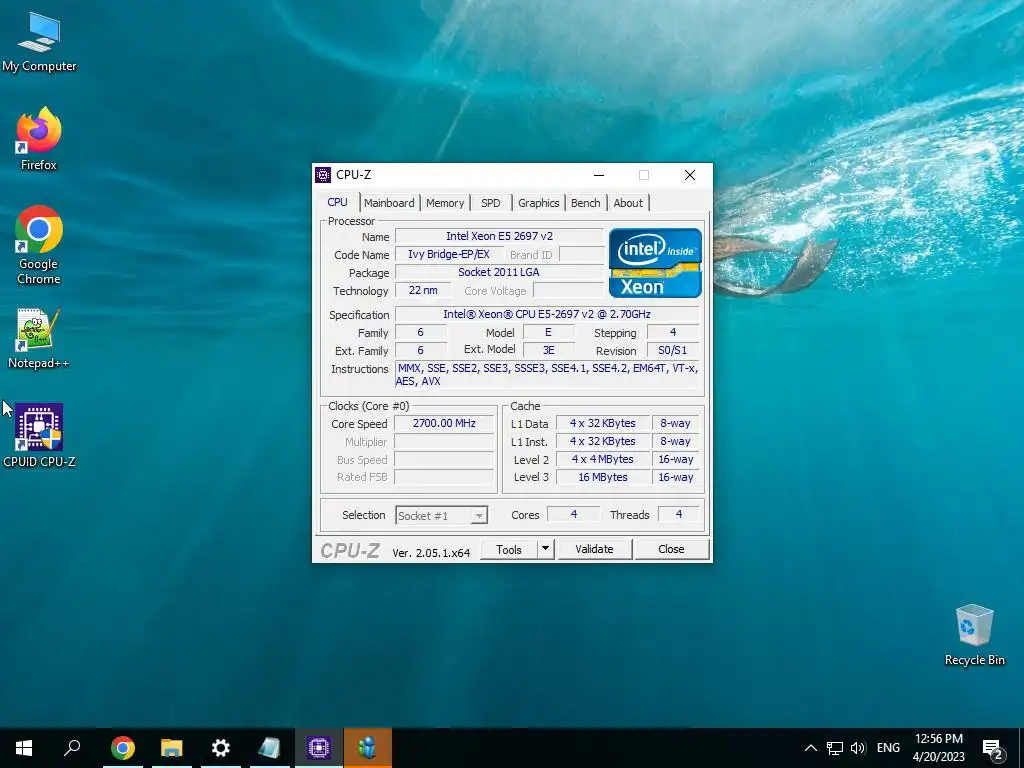
Task: Click the CPU-Z taskbar button
Action: pos(319,748)
